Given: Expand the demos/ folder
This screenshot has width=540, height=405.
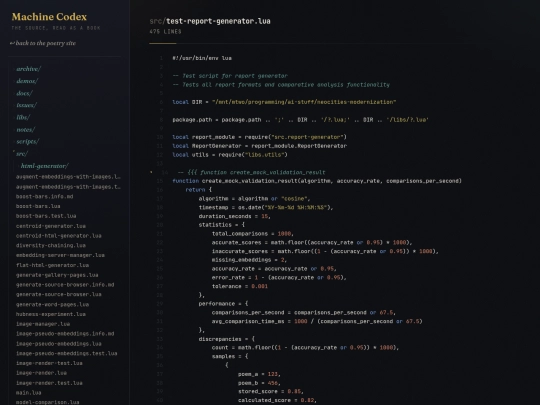Looking at the screenshot, I should tap(27, 81).
